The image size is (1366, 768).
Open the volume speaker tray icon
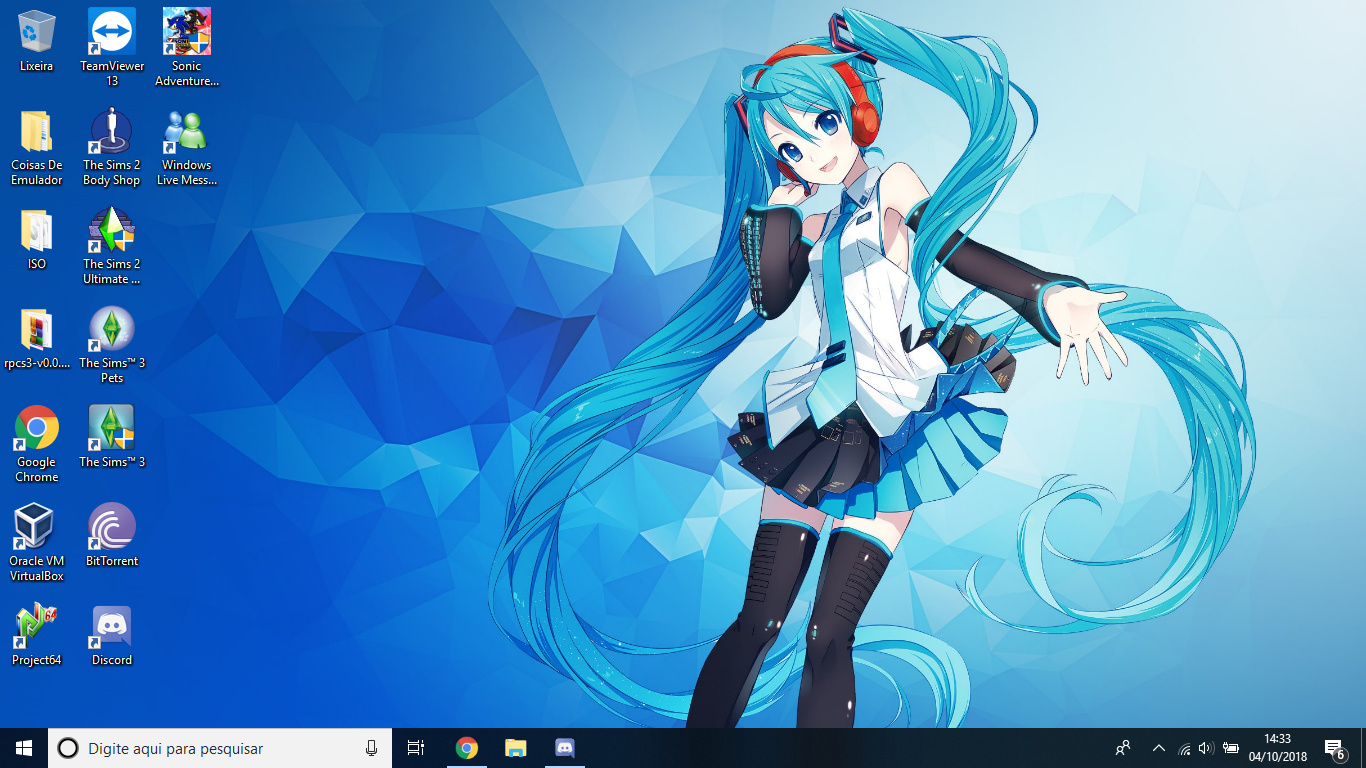(1206, 748)
